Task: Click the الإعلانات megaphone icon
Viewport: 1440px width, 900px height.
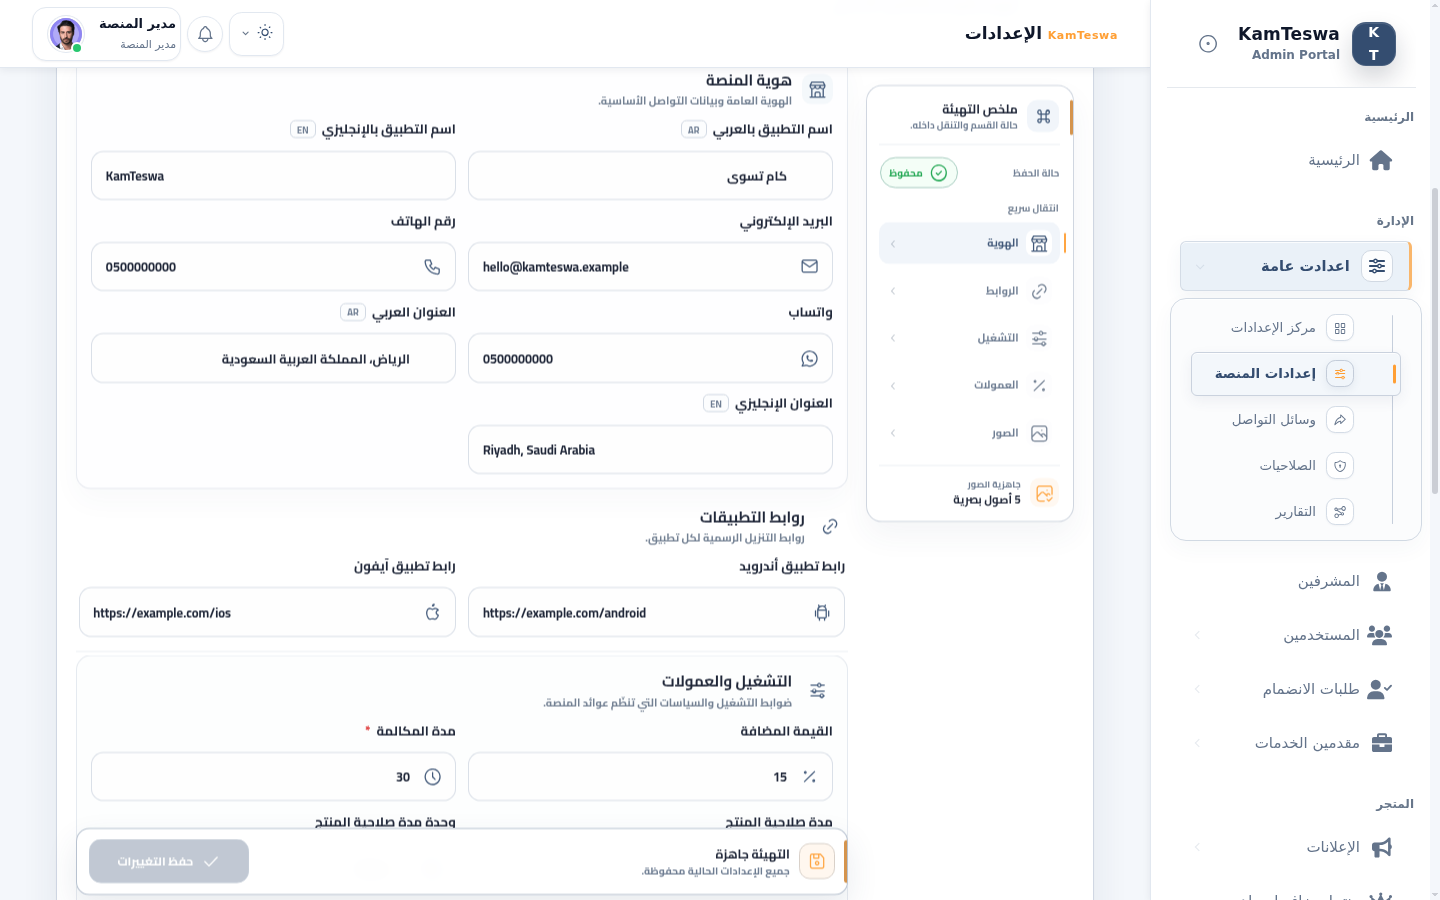Action: [1381, 847]
